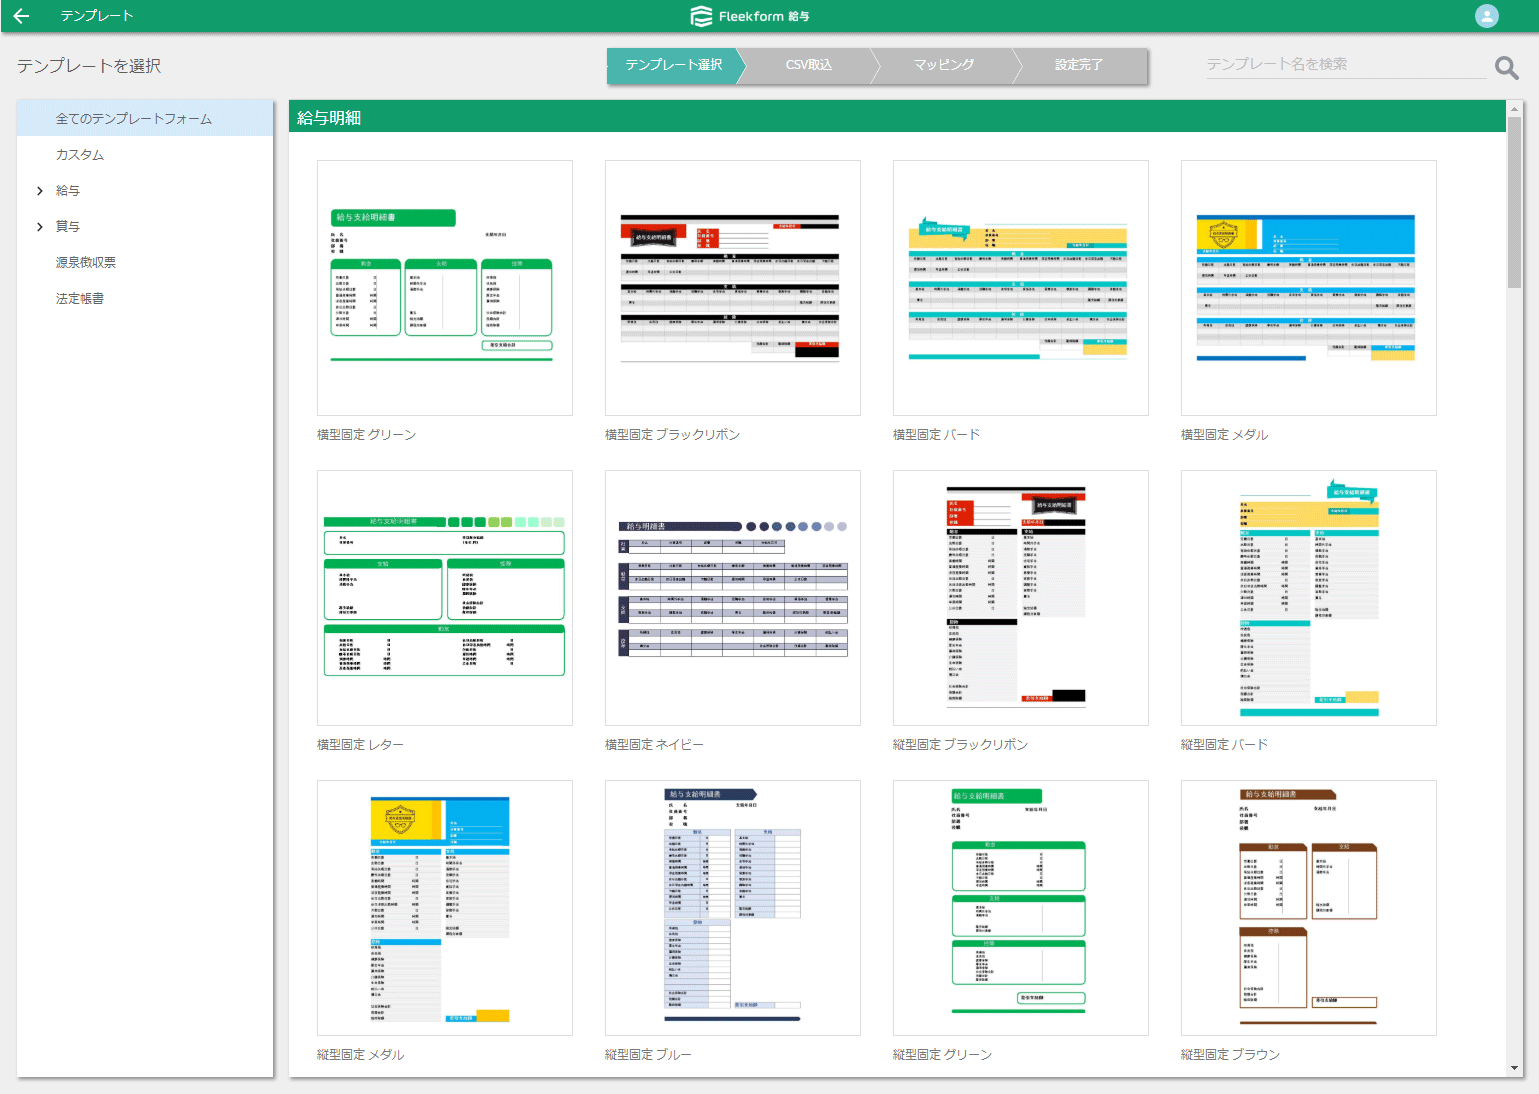
Task: Go to the マッピング step
Action: coord(943,65)
